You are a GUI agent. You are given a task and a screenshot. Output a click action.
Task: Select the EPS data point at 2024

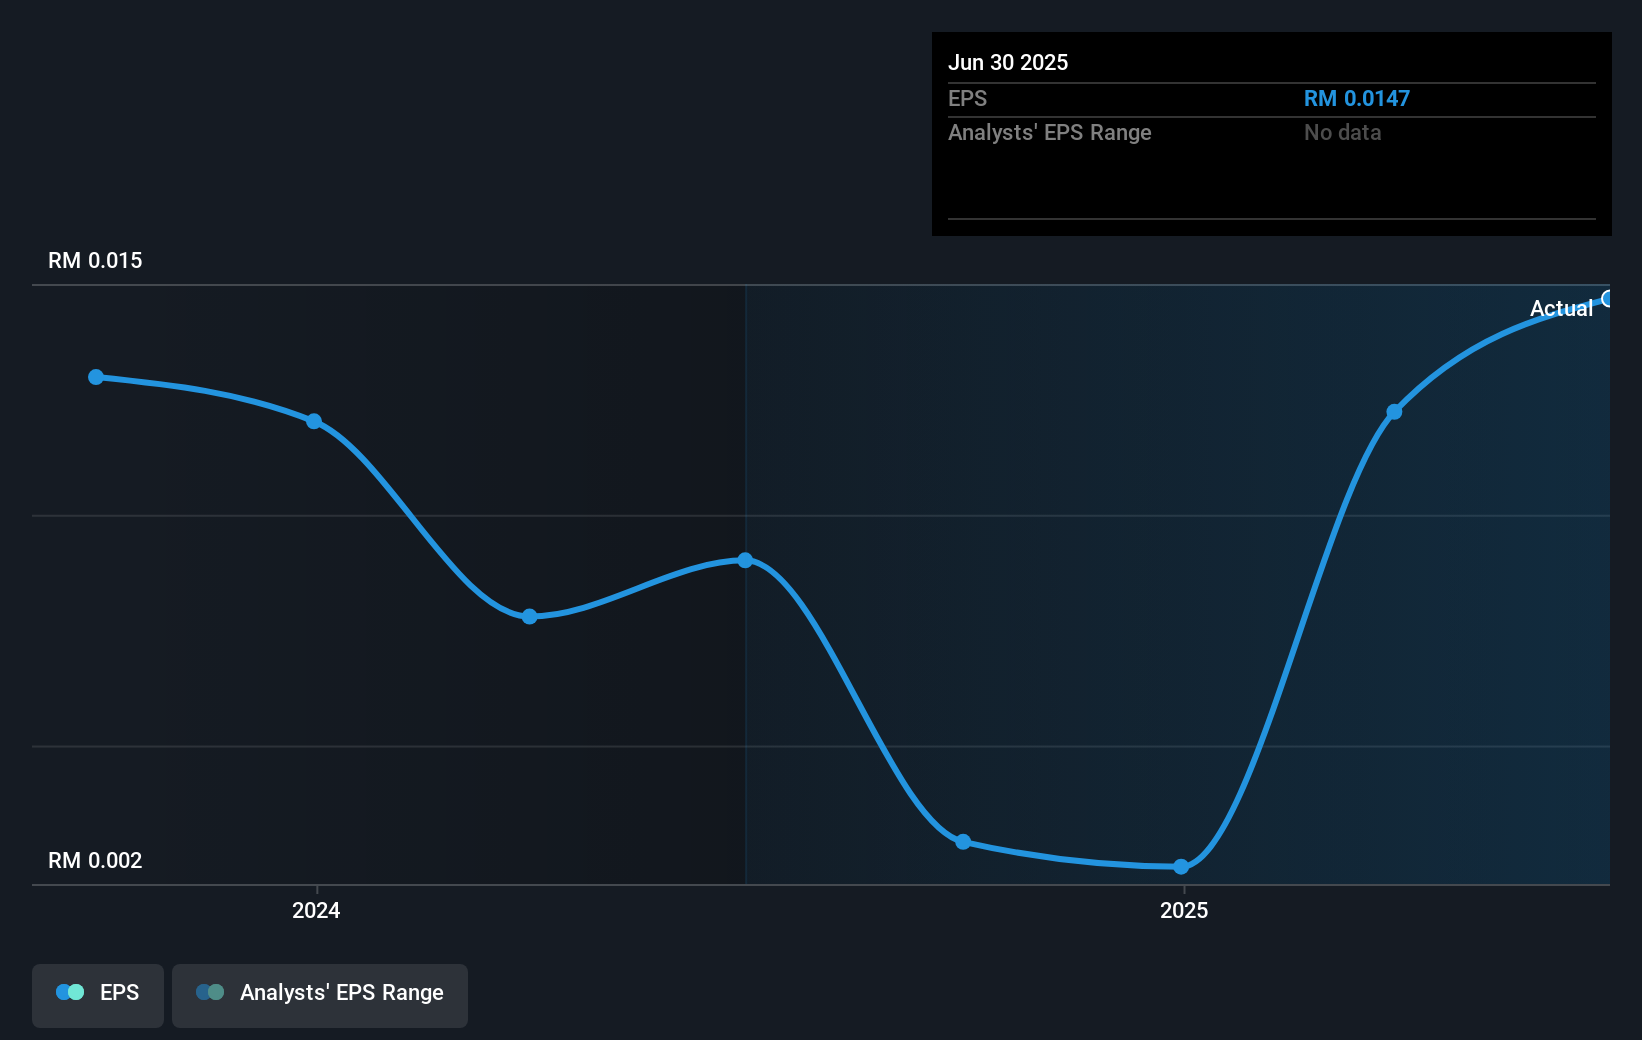314,421
